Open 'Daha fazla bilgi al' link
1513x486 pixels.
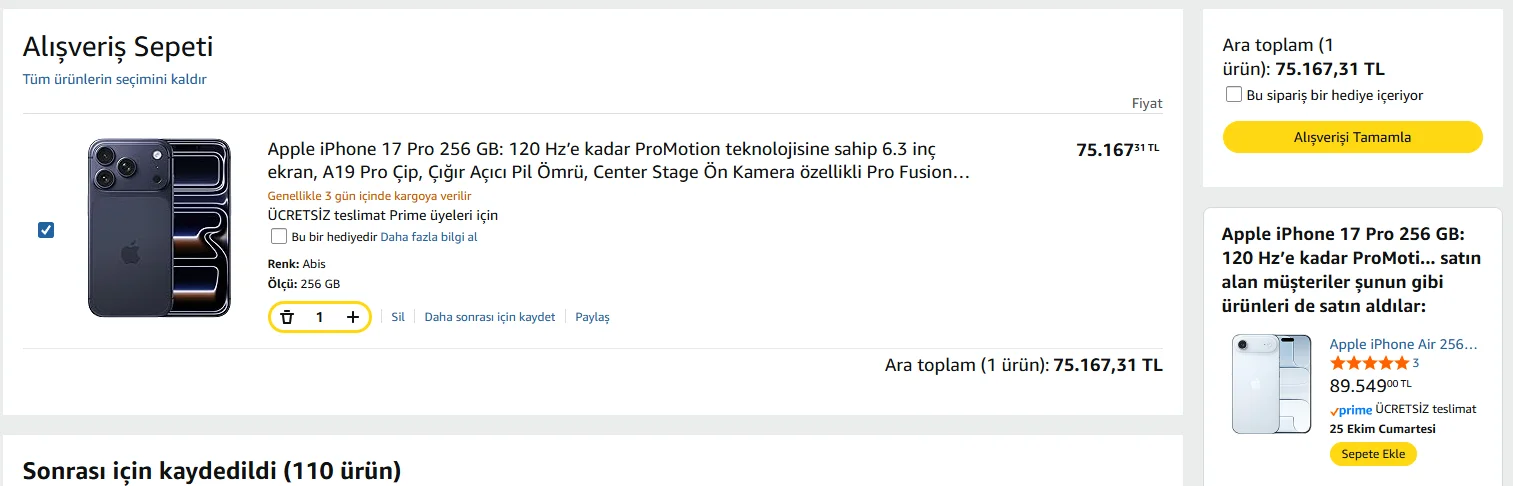click(429, 237)
